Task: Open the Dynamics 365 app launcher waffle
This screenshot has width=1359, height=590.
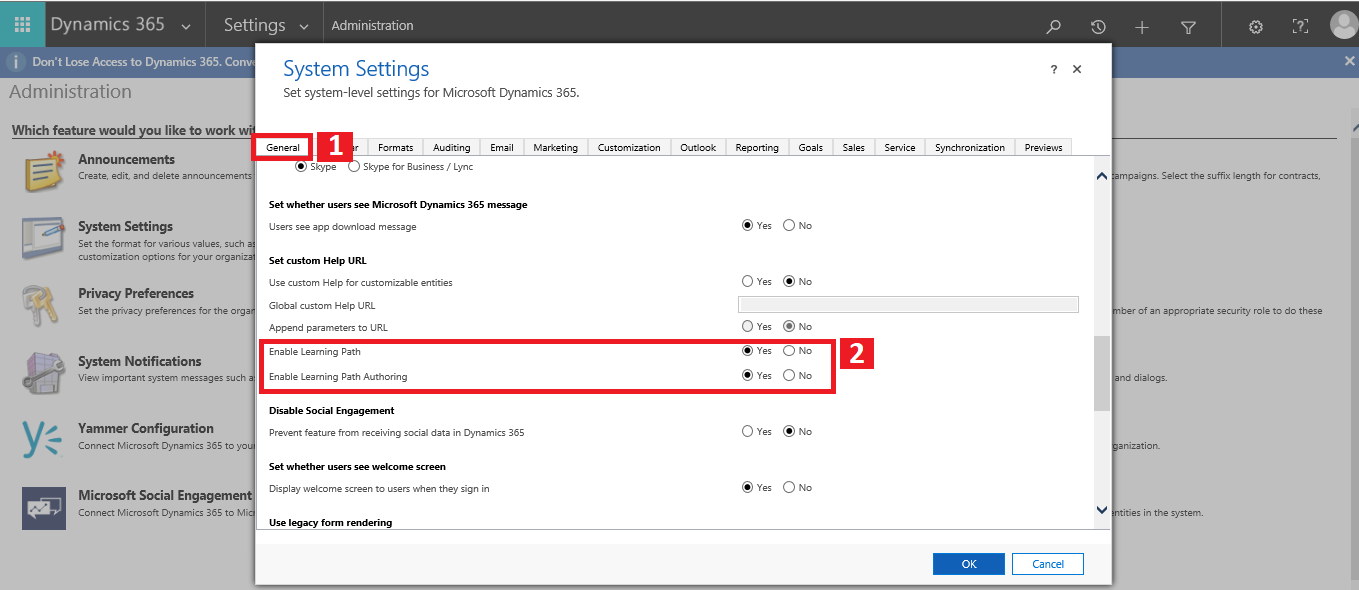Action: click(22, 25)
